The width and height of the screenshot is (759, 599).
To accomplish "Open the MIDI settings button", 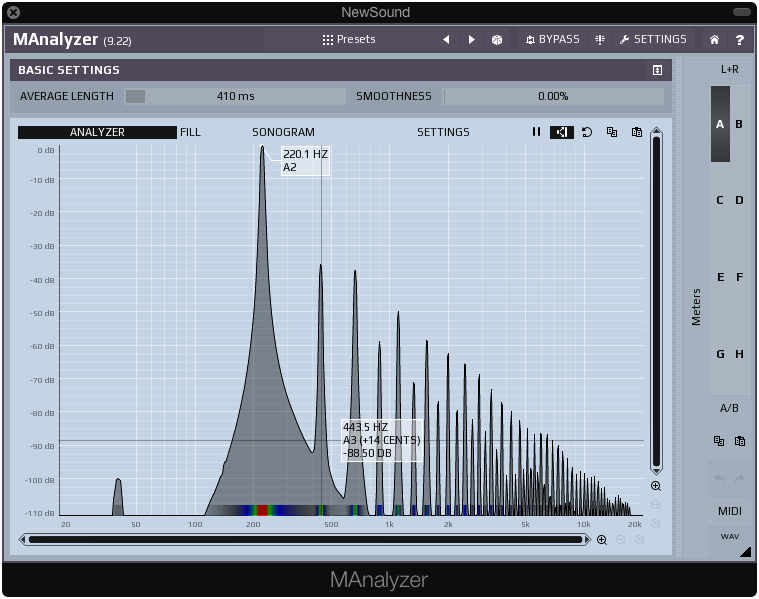I will [729, 511].
